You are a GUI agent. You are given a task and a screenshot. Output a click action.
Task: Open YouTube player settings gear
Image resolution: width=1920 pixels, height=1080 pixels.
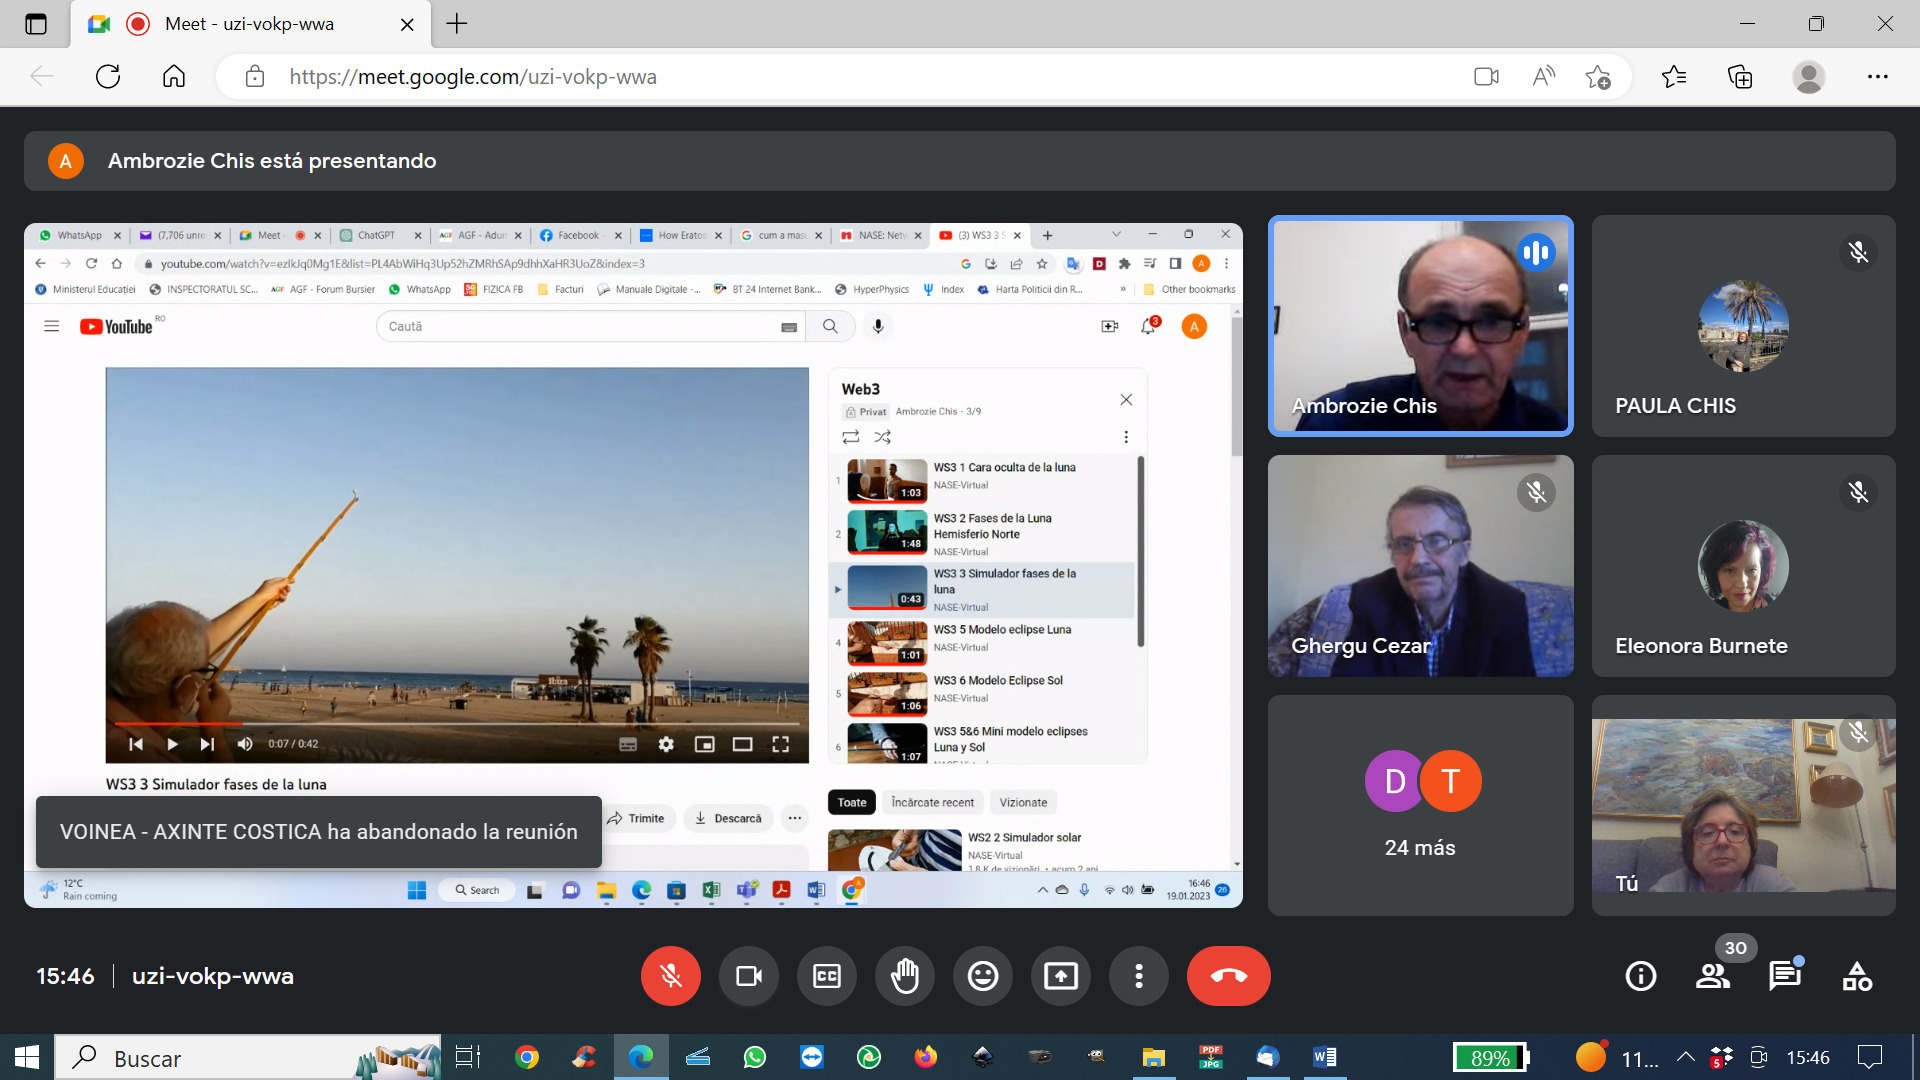click(x=666, y=744)
